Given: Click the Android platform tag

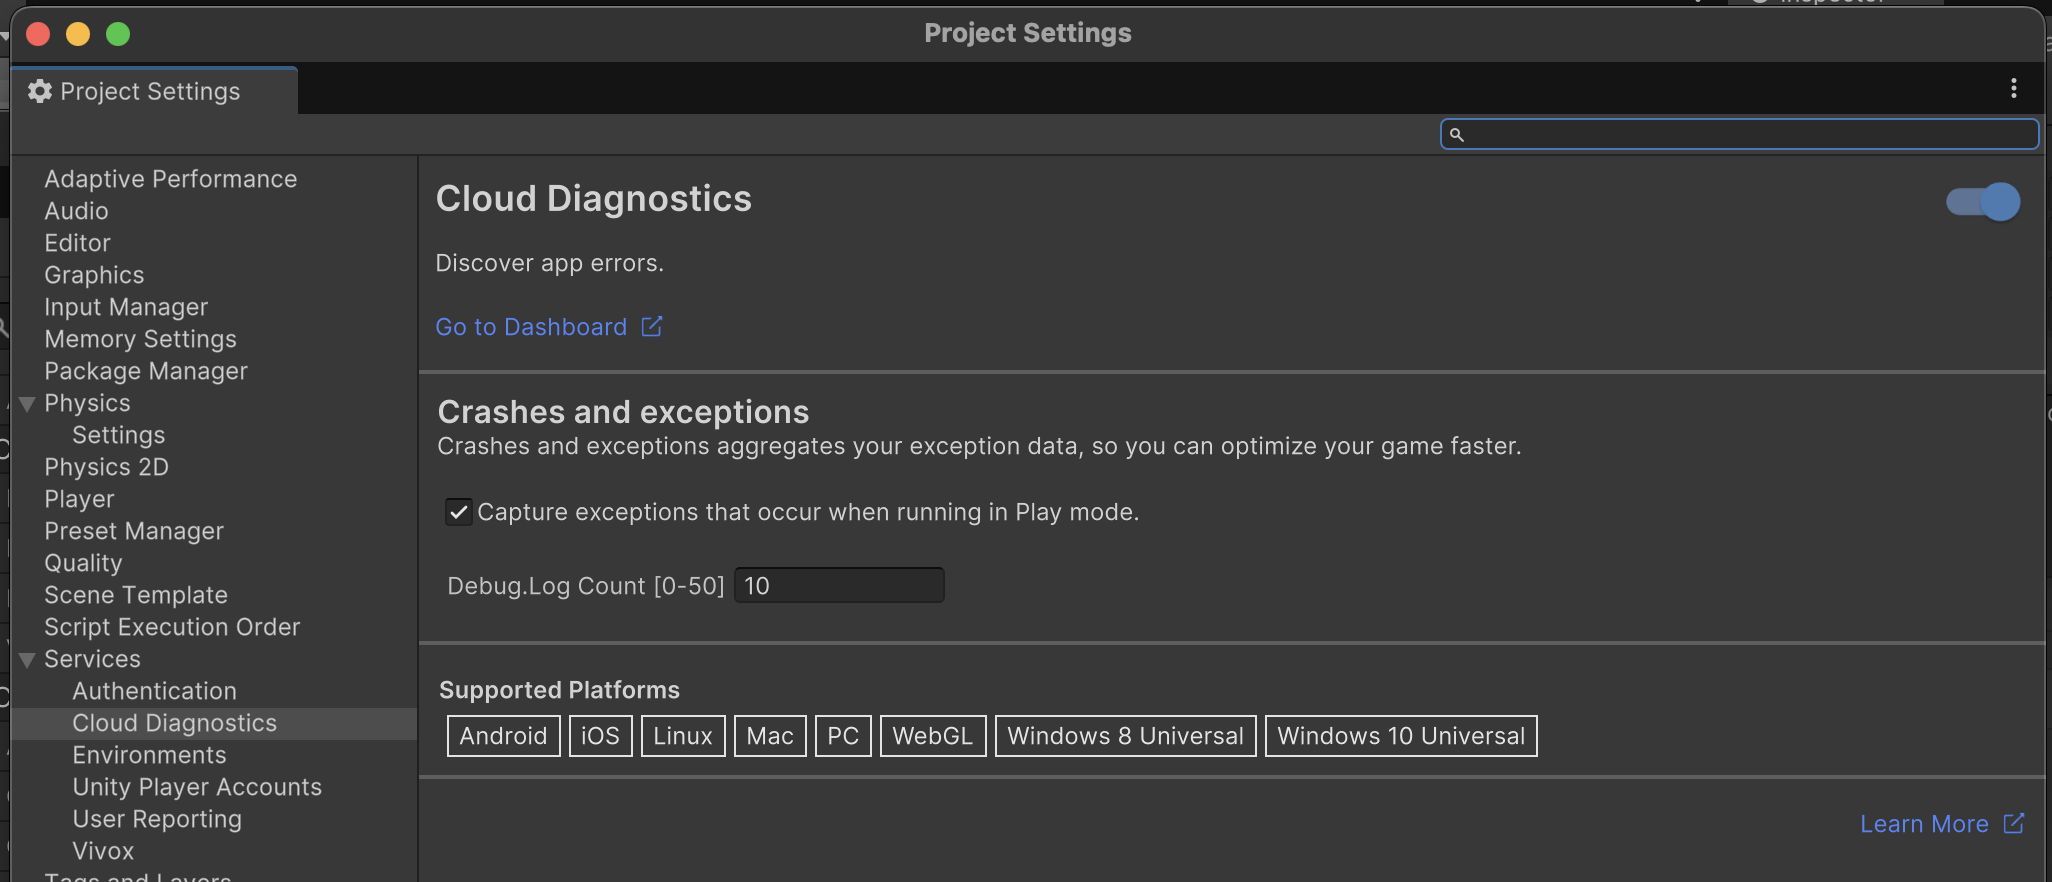Looking at the screenshot, I should [503, 736].
